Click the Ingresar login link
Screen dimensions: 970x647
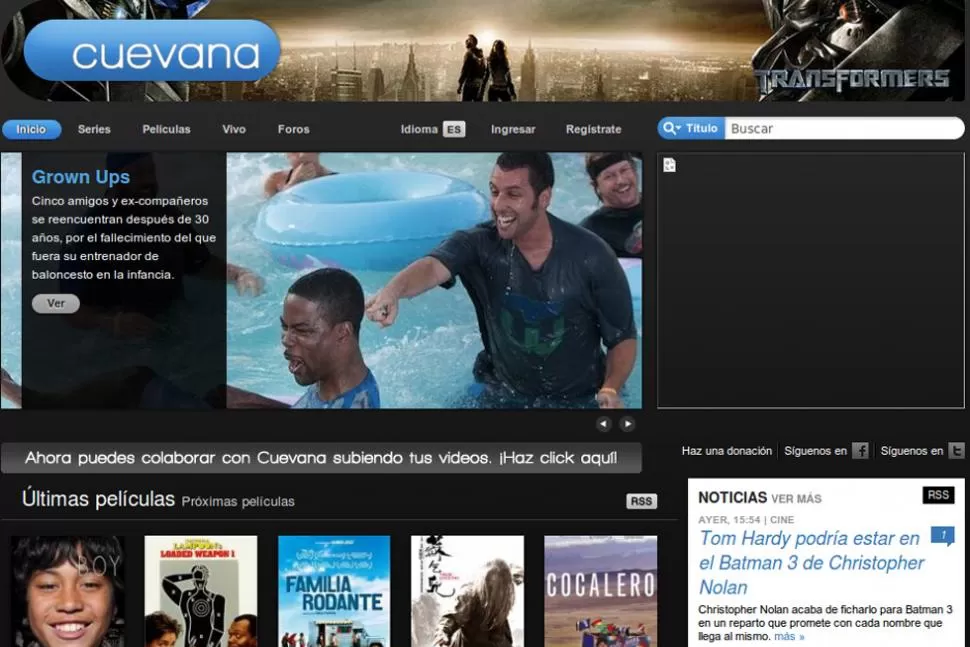click(513, 129)
